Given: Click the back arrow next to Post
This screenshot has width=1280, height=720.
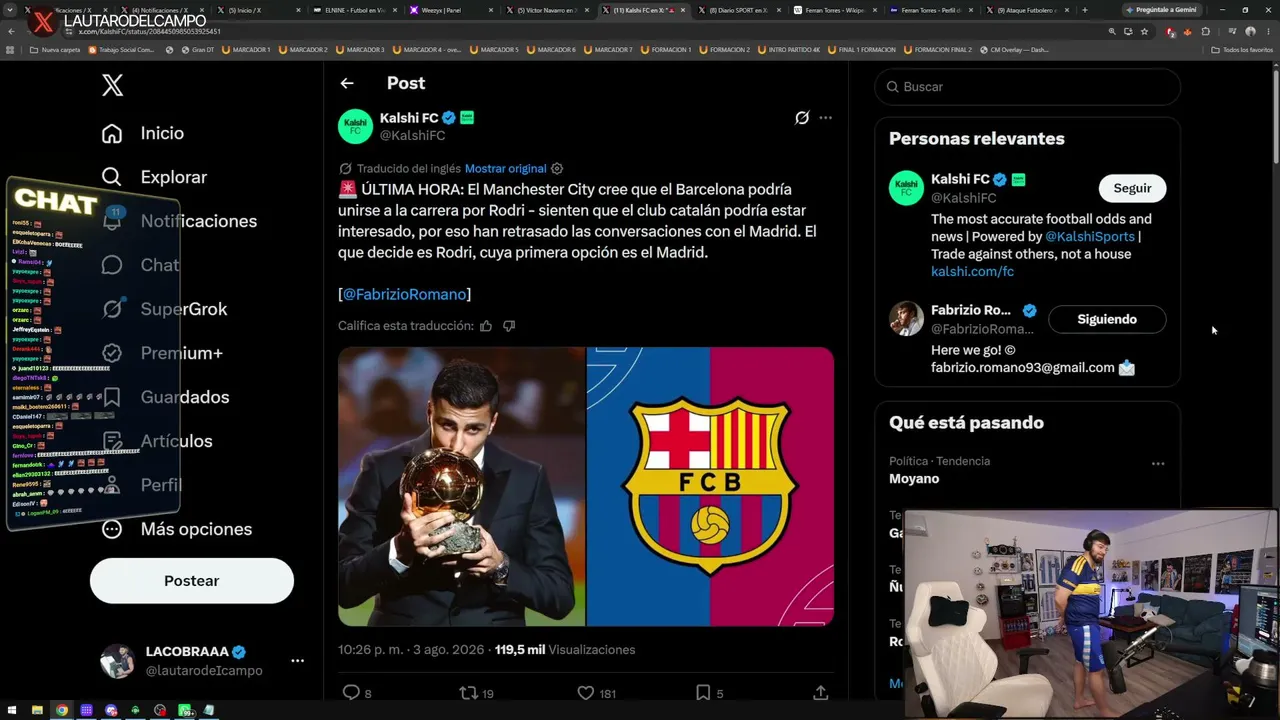Looking at the screenshot, I should tap(347, 84).
